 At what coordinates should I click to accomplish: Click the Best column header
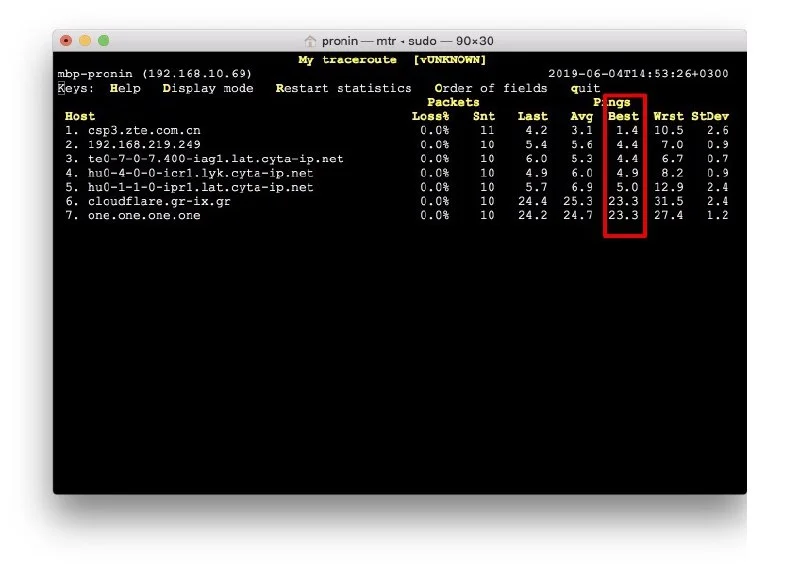[x=623, y=116]
